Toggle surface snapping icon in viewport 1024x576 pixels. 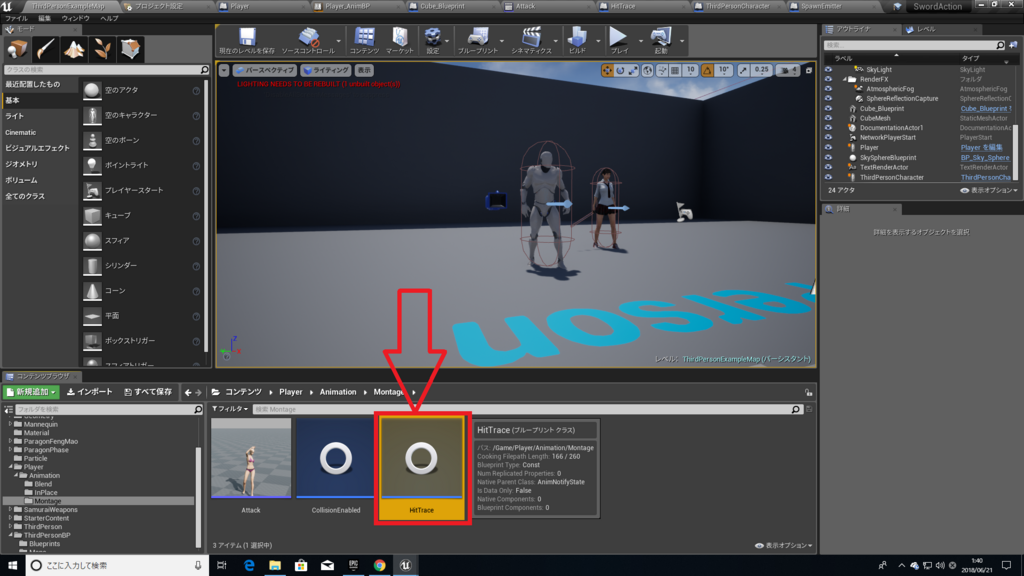coord(662,70)
